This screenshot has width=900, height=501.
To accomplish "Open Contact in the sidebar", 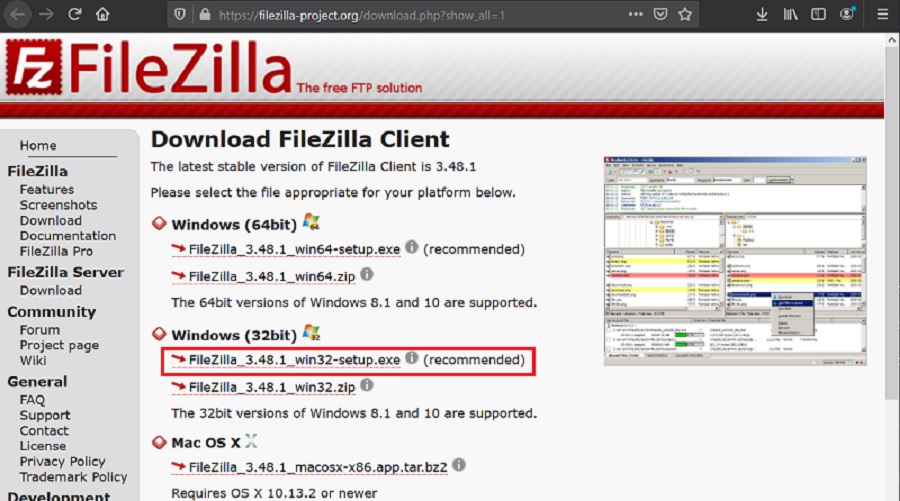I will (x=44, y=430).
